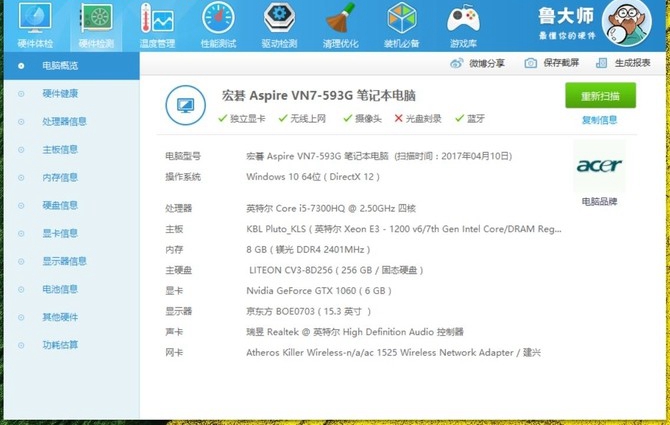Viewport: 670px width, 425px height.
Task: Click the 独立显卡 check mark
Action: click(x=222, y=118)
